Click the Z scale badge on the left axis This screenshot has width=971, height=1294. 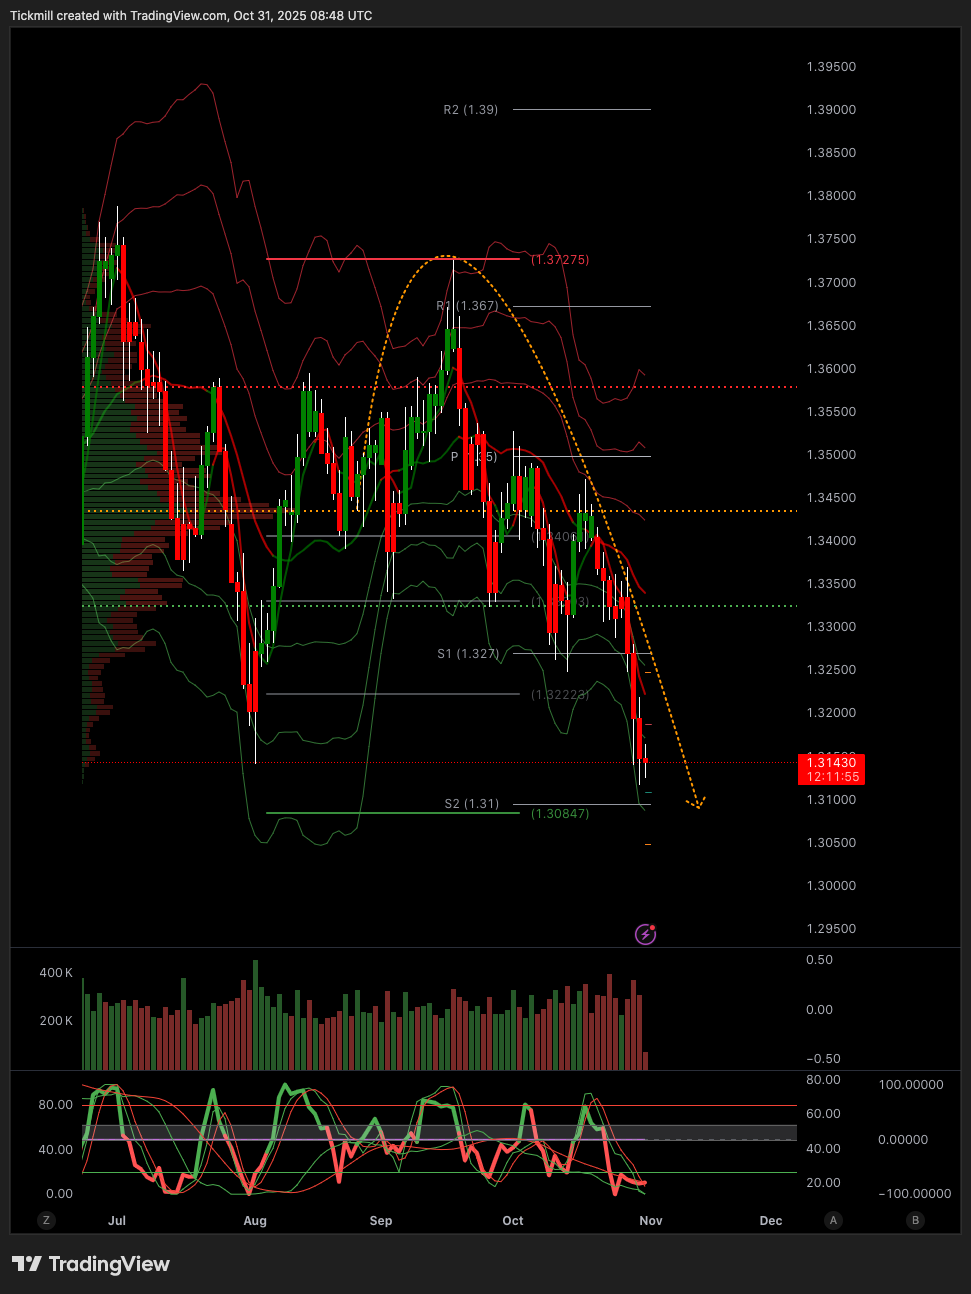[x=46, y=1220]
